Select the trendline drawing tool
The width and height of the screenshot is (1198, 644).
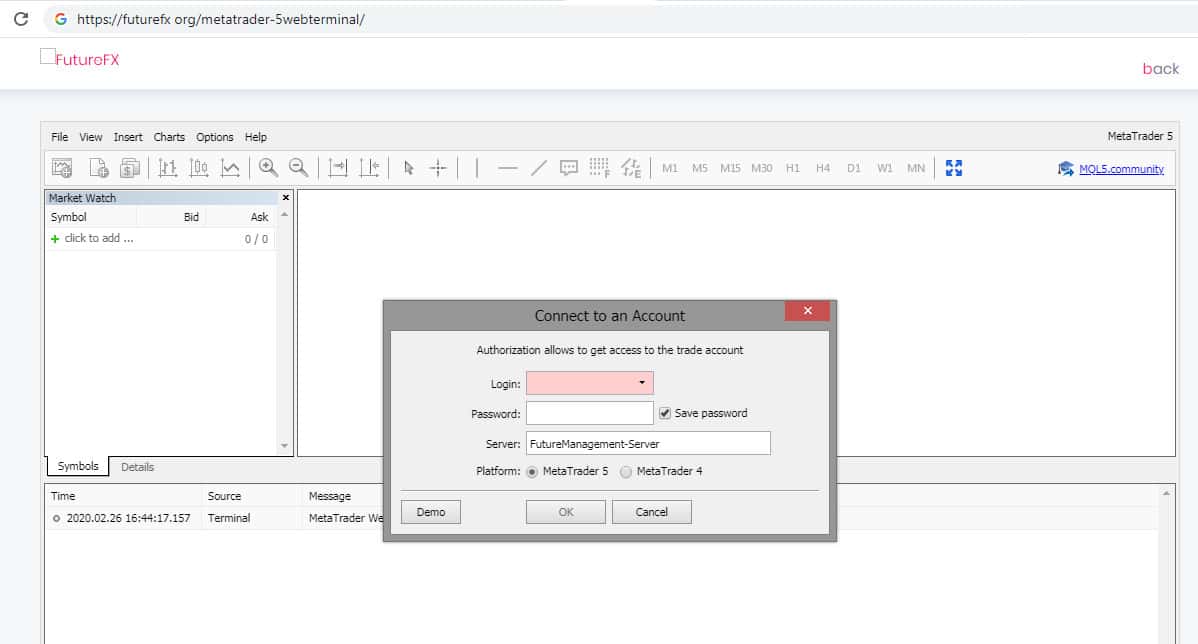[x=538, y=168]
